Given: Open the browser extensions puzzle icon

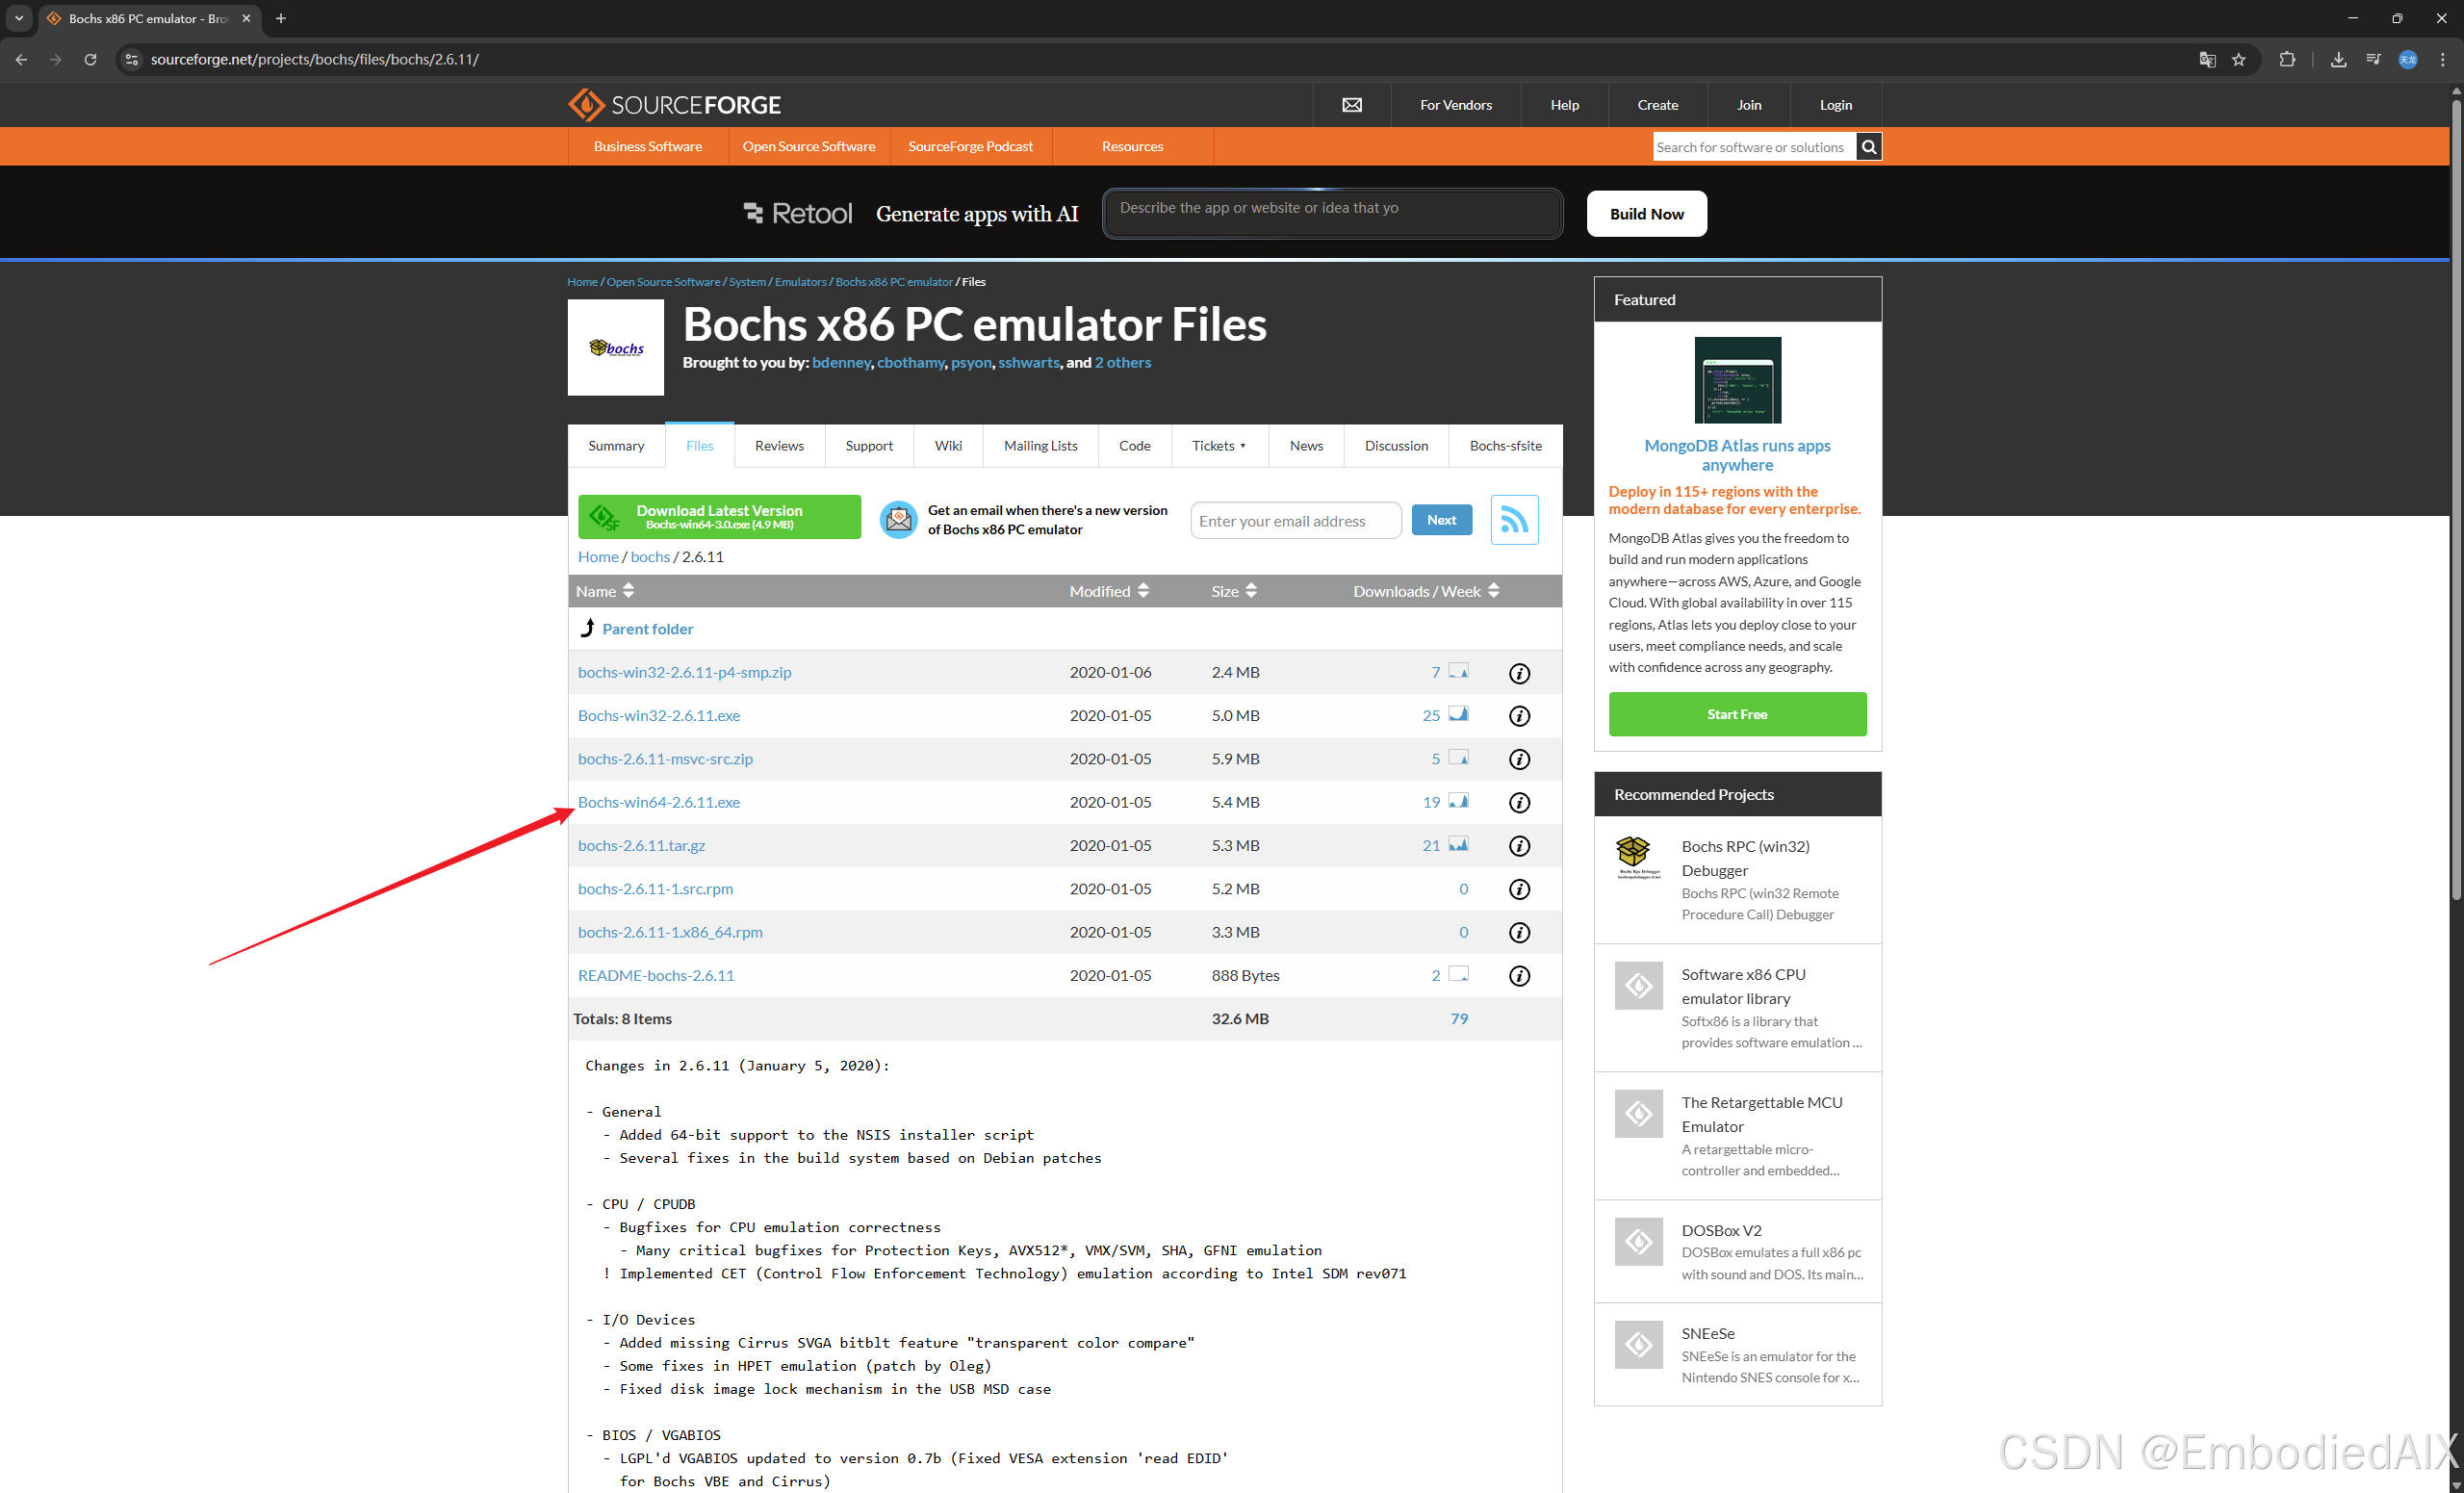Looking at the screenshot, I should (2287, 59).
